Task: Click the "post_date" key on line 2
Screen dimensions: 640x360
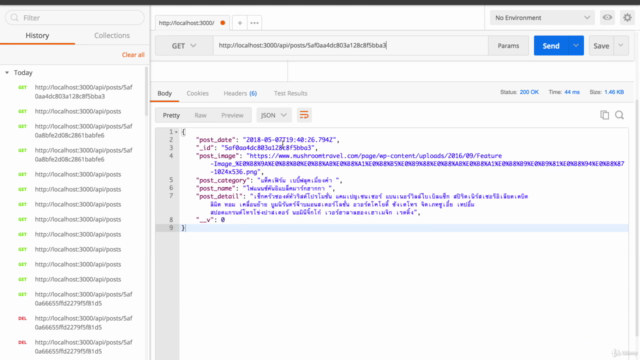Action: 216,140
